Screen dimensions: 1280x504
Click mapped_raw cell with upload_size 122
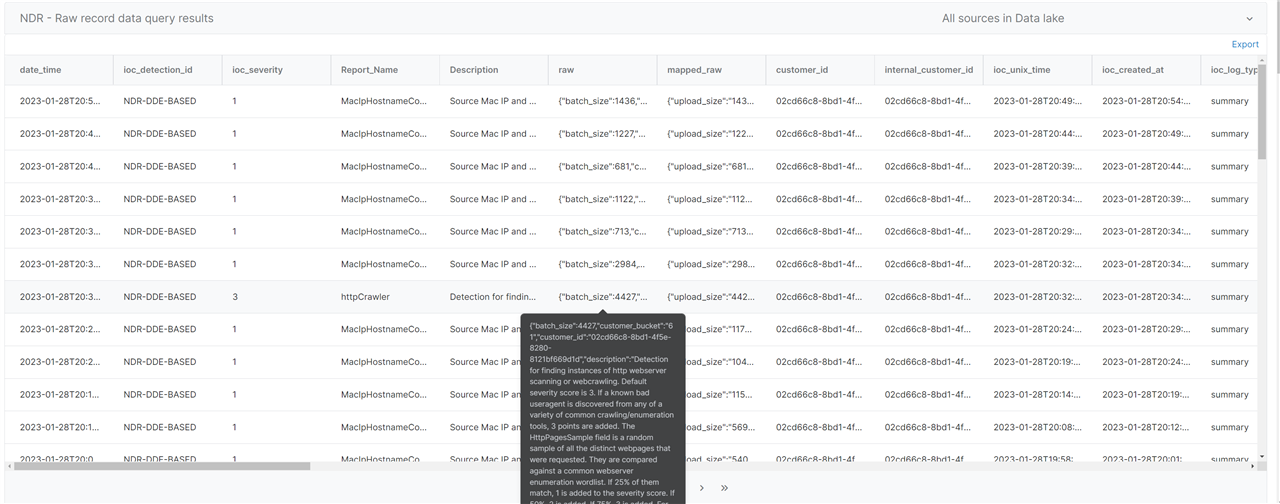tap(711, 134)
